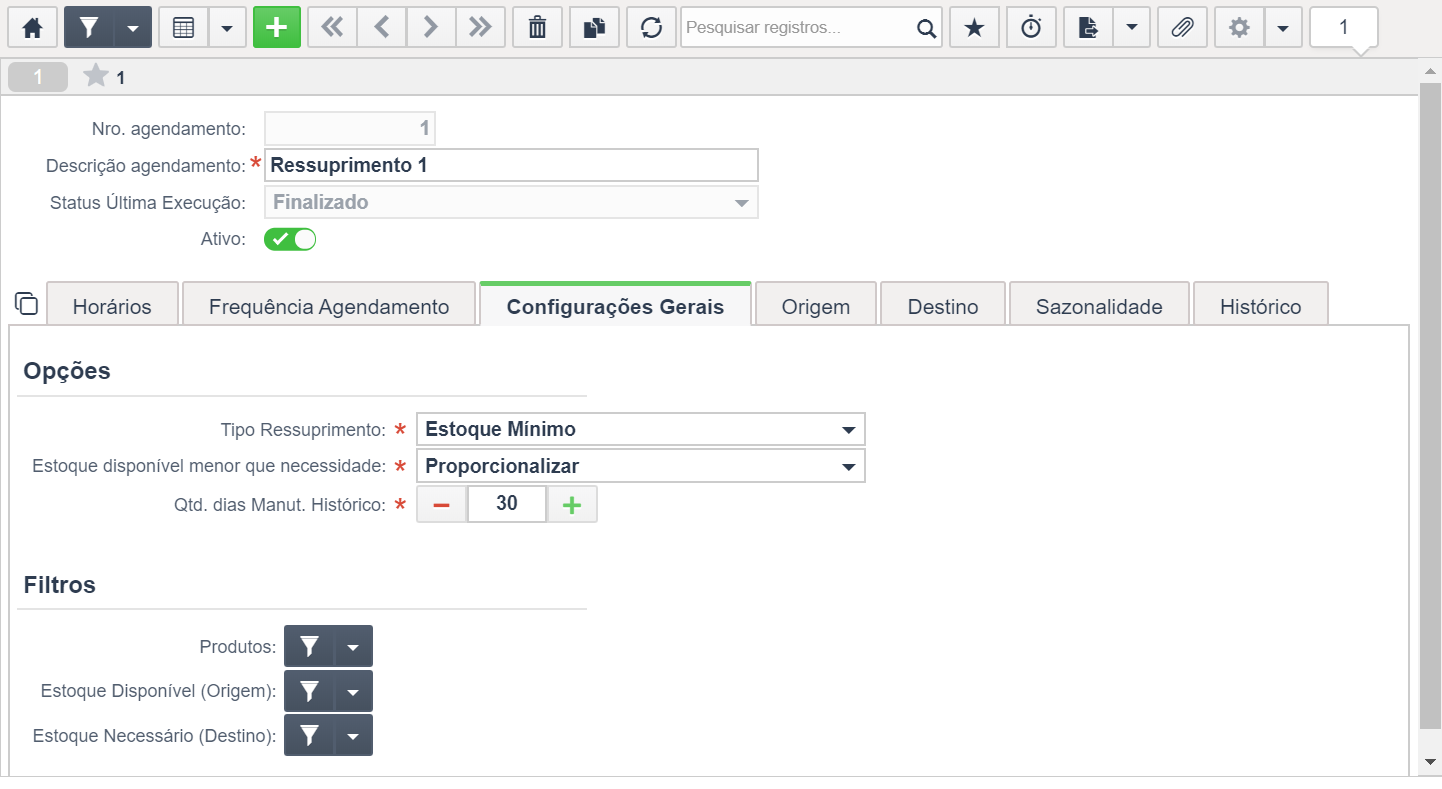Toggle the Ativo switch
The width and height of the screenshot is (1442, 789).
pos(290,239)
